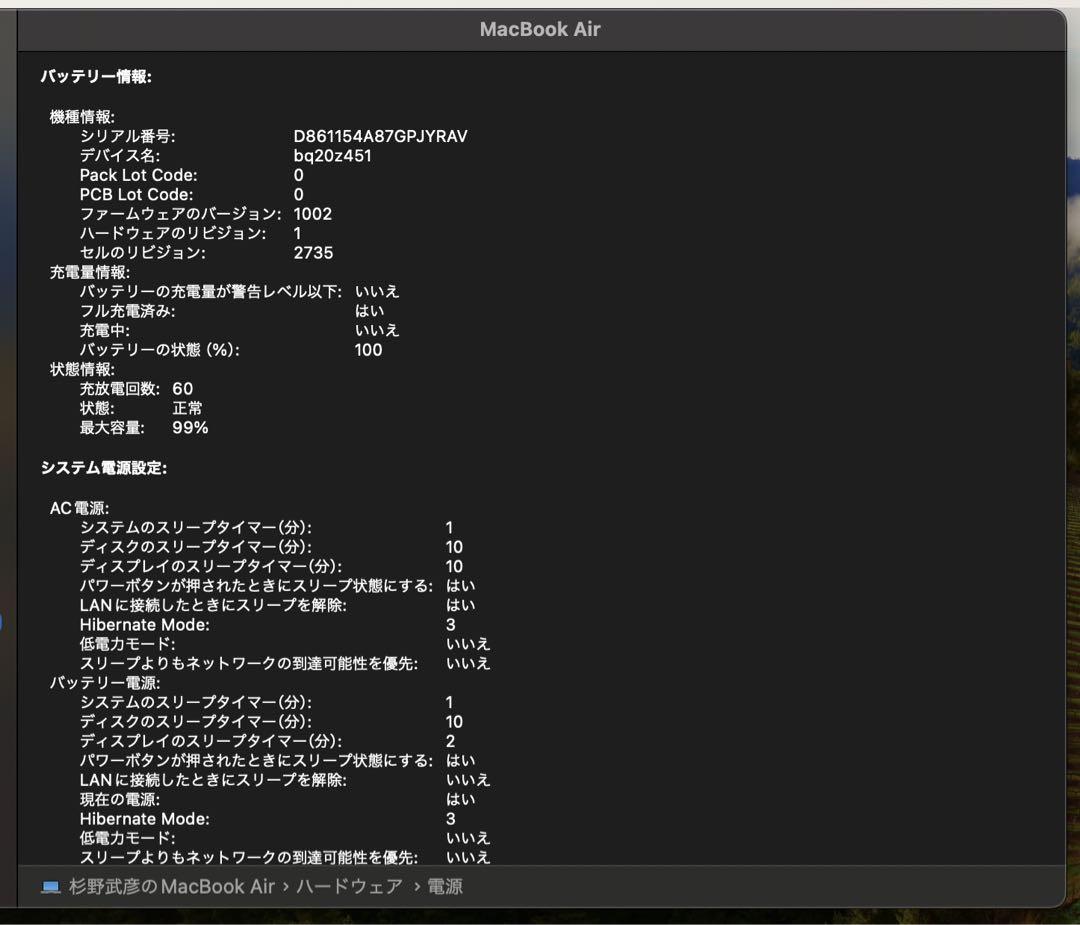Select 杉野武彦のMacBook Air in path bar
1080x925 pixels.
tap(172, 886)
